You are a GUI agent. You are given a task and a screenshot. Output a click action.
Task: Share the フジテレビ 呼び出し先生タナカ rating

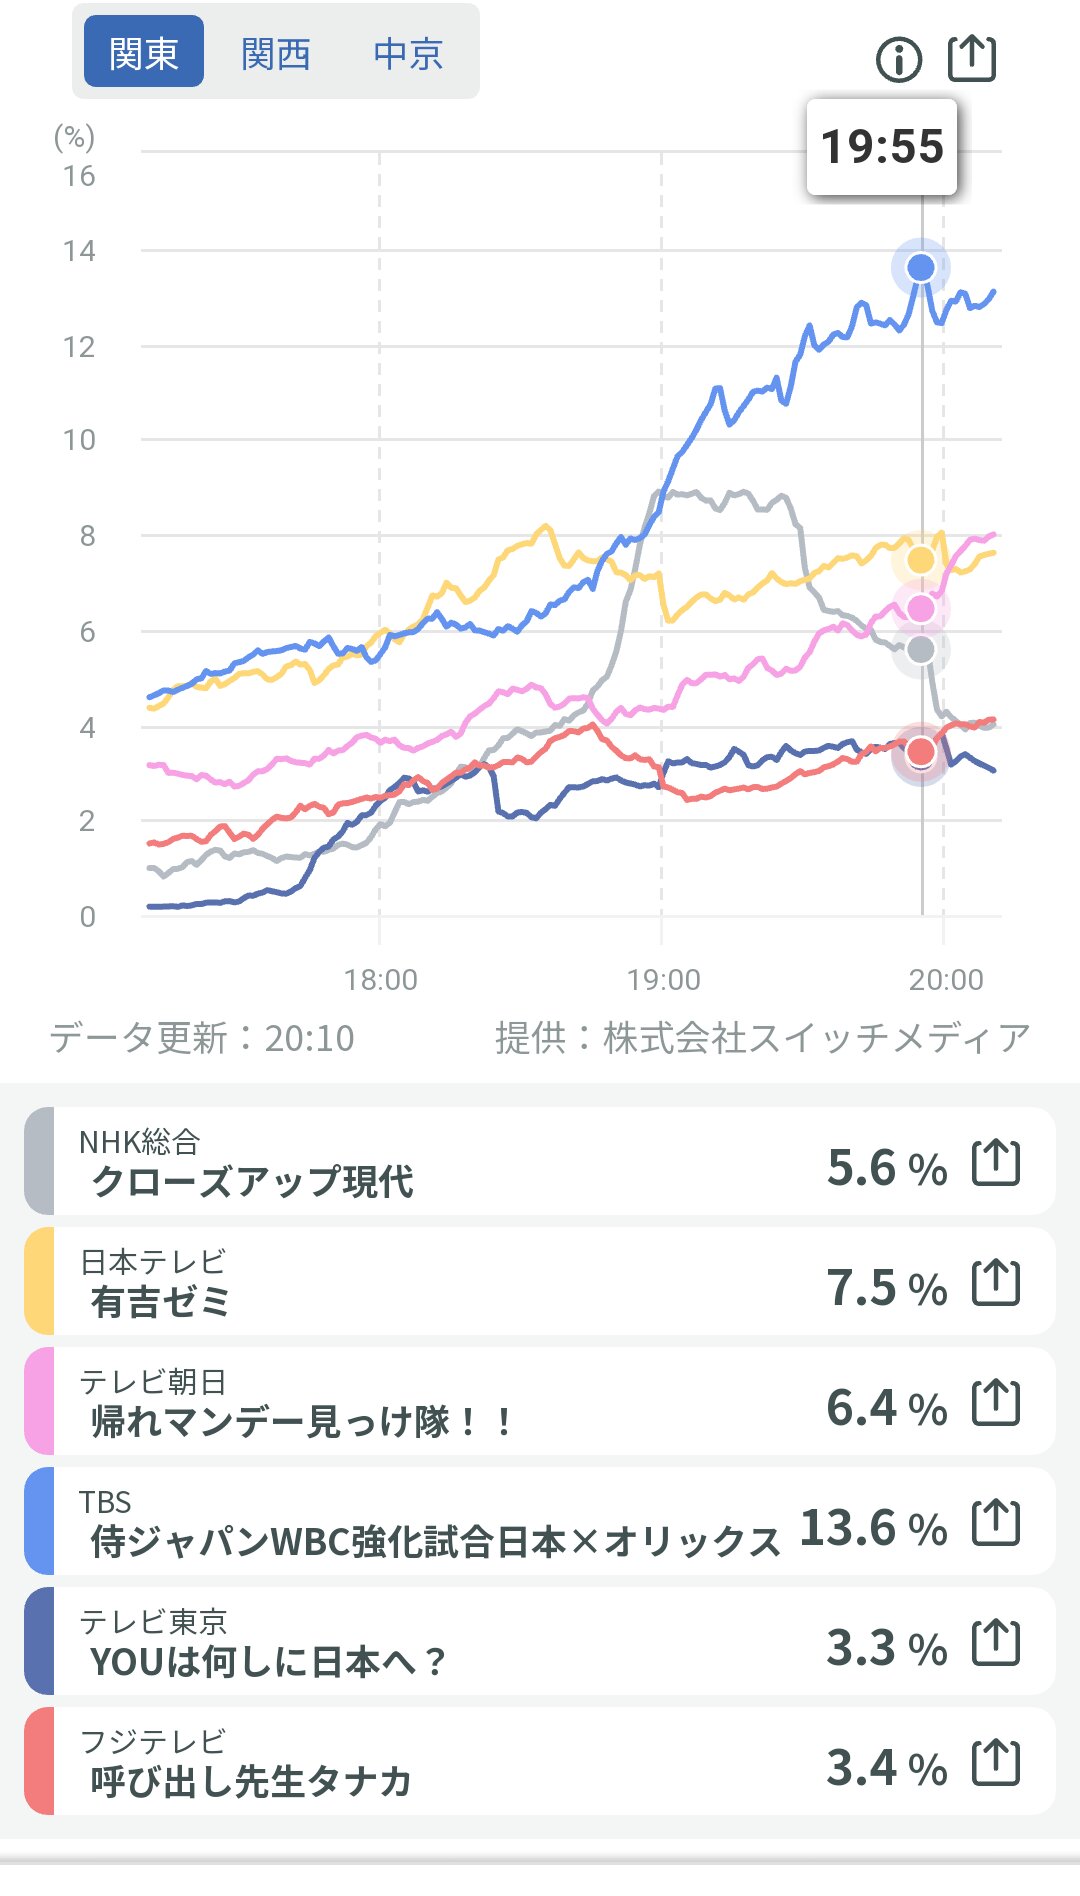pyautogui.click(x=996, y=1764)
